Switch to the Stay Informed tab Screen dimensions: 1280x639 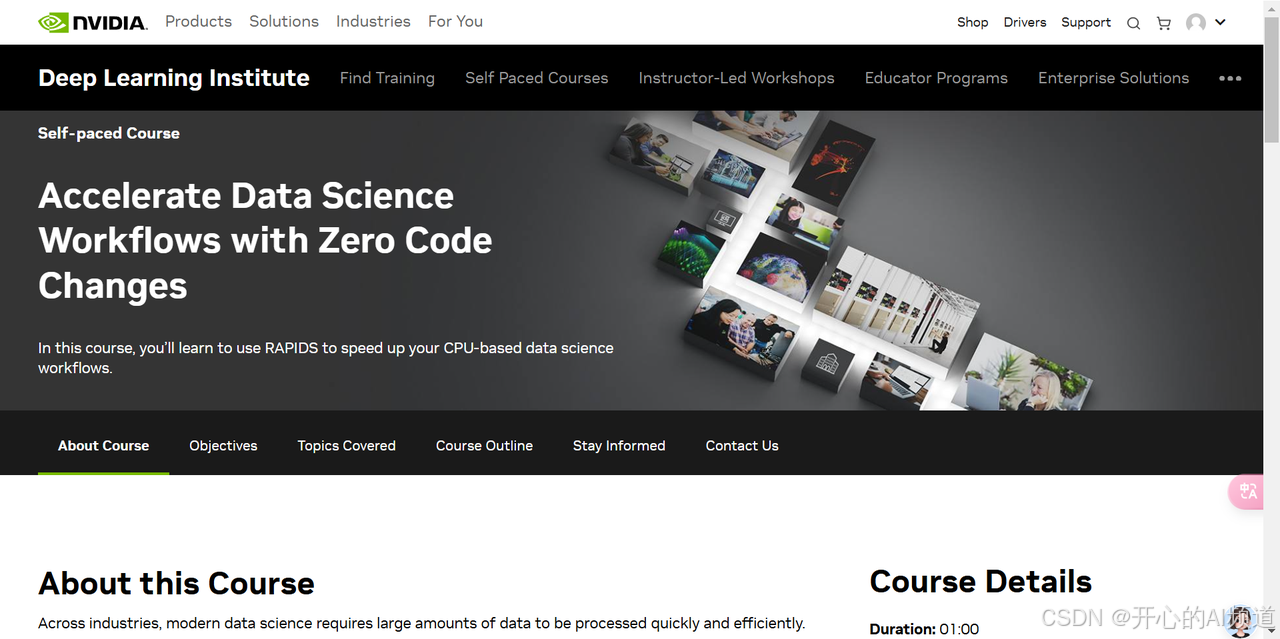[619, 446]
